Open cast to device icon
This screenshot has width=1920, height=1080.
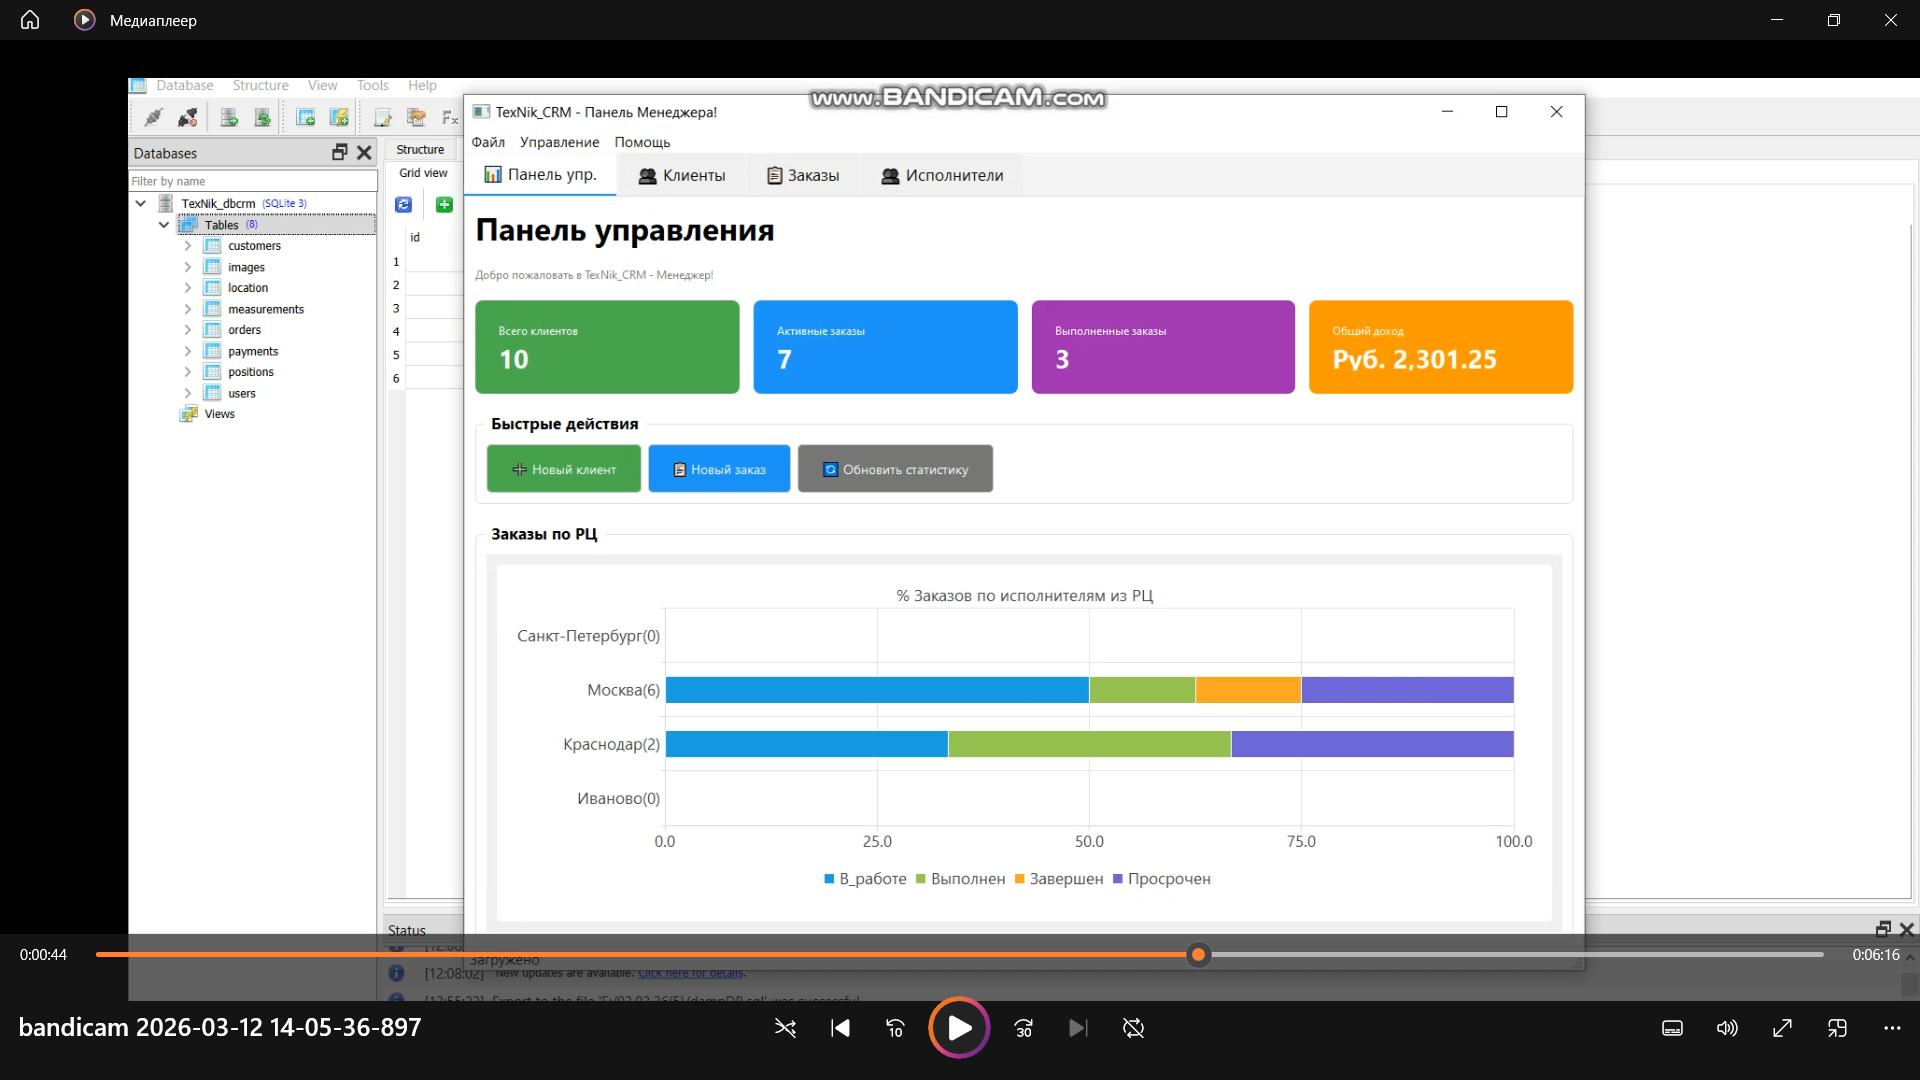pyautogui.click(x=1837, y=1028)
